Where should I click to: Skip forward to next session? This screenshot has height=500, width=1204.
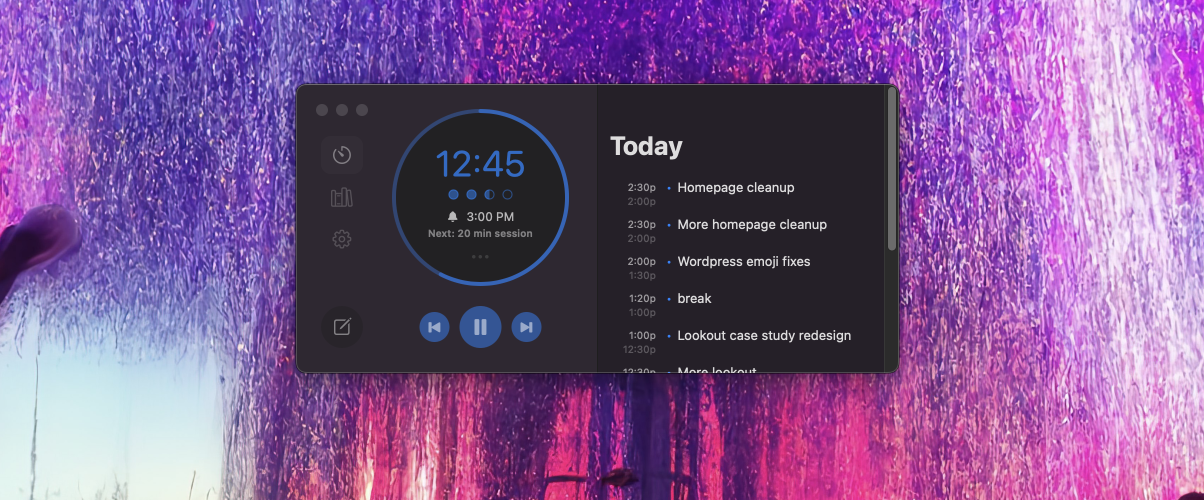[x=526, y=327]
